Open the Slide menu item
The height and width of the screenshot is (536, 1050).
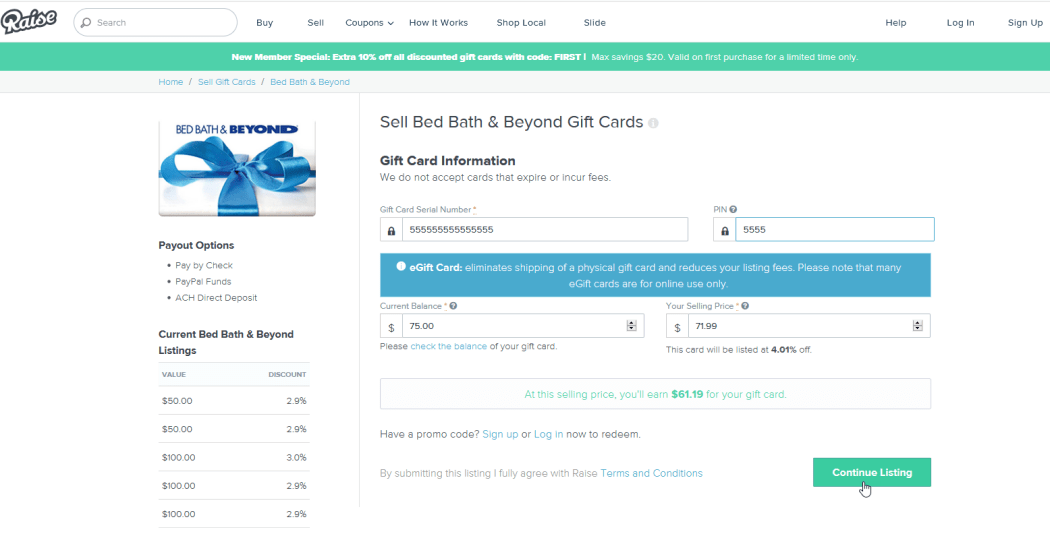pyautogui.click(x=595, y=23)
